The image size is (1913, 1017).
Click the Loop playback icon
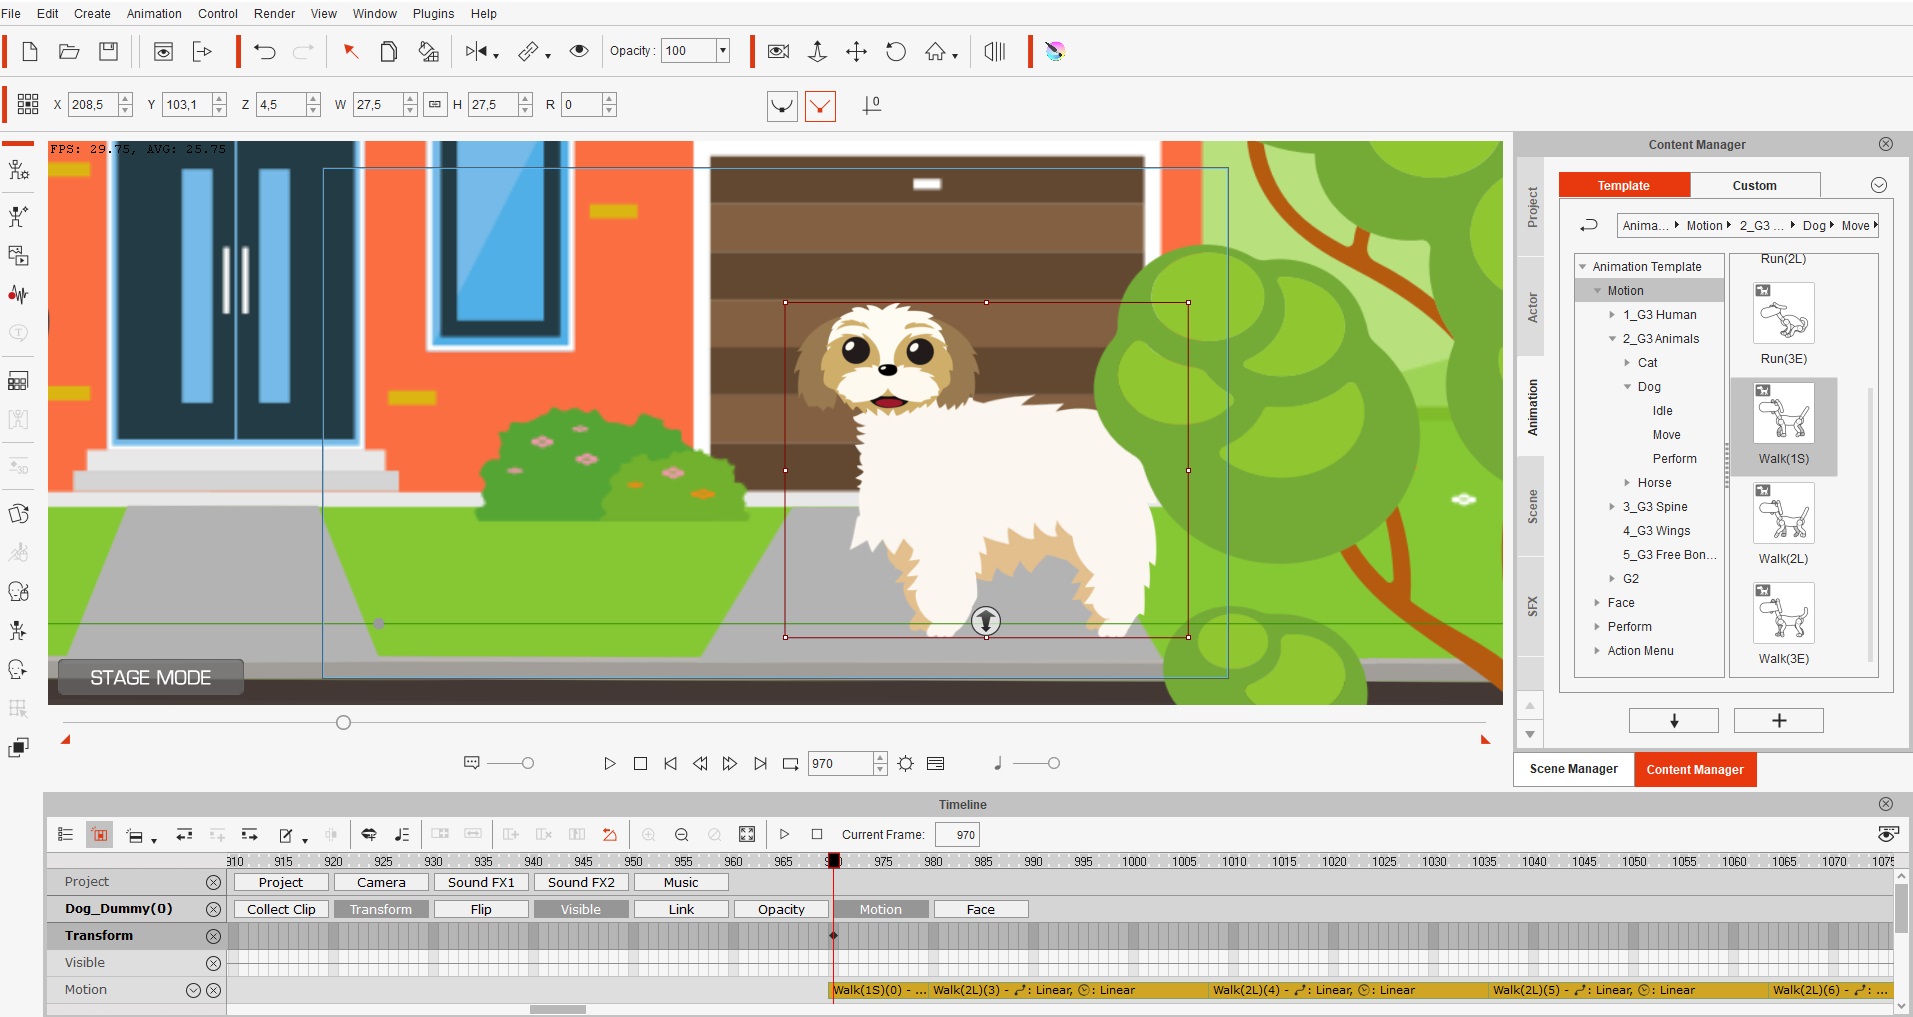pyautogui.click(x=790, y=764)
